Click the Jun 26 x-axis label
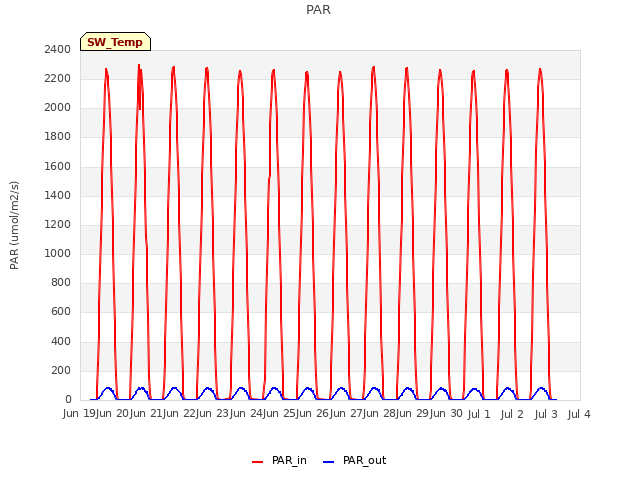Image resolution: width=640 pixels, height=480 pixels. [313, 414]
